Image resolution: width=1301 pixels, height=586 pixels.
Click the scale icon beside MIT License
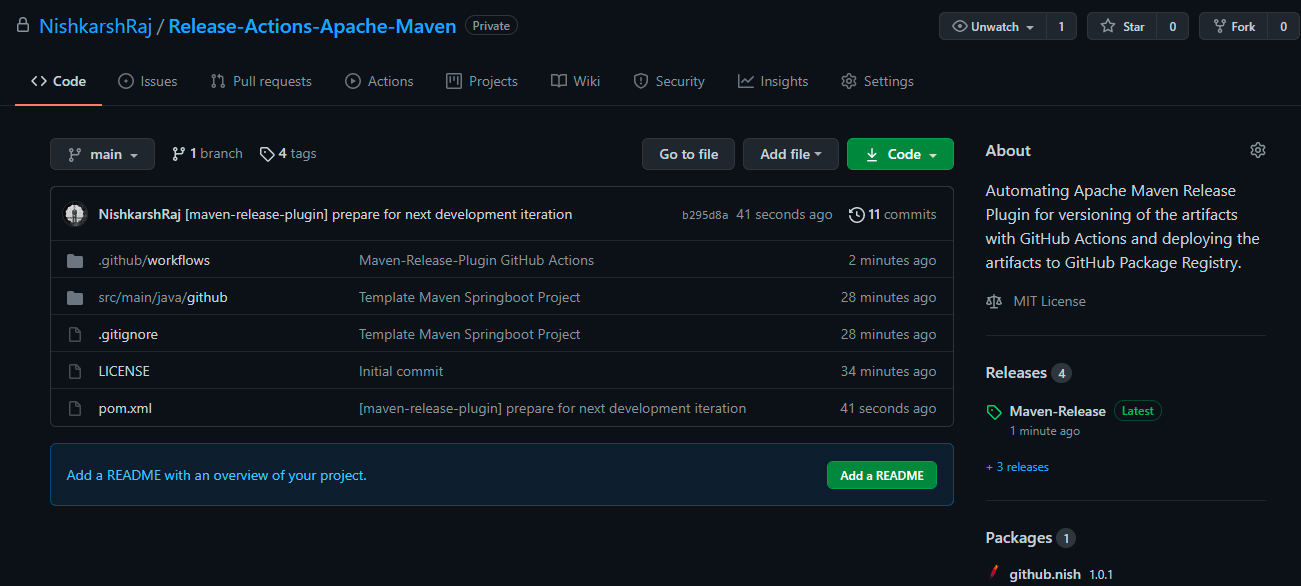992,300
